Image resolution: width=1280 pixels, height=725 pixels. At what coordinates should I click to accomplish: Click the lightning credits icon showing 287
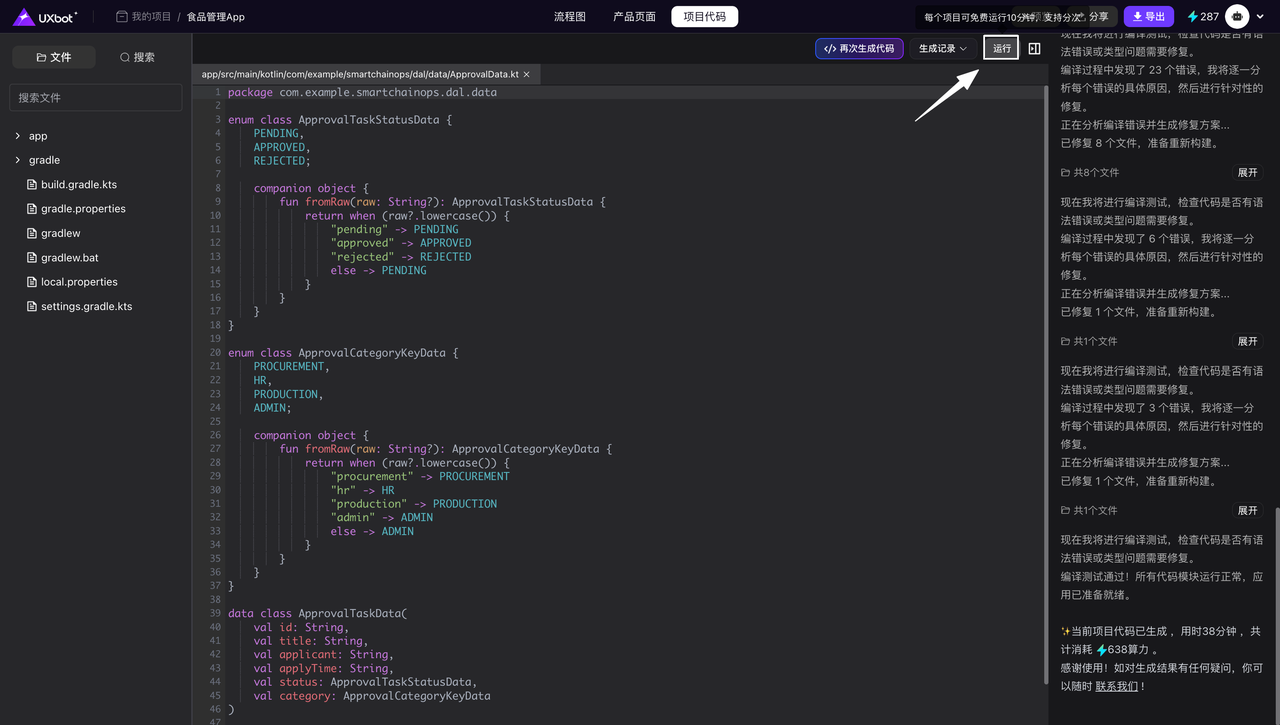click(1193, 16)
